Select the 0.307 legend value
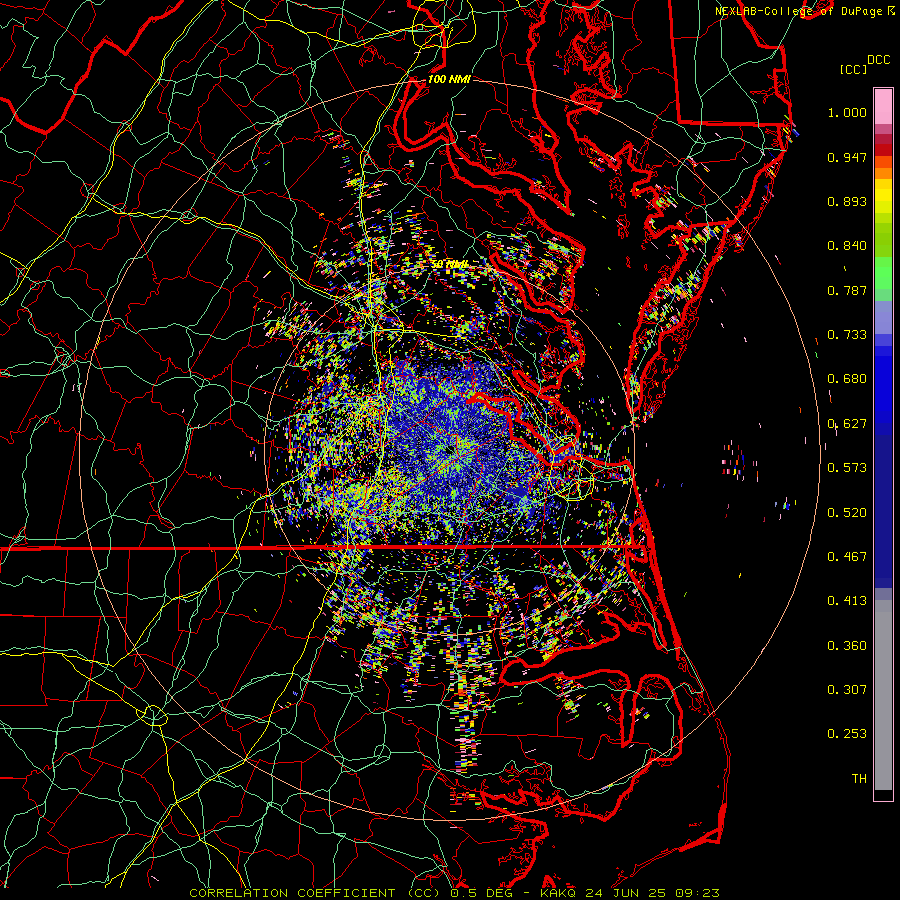This screenshot has height=900, width=900. point(847,690)
